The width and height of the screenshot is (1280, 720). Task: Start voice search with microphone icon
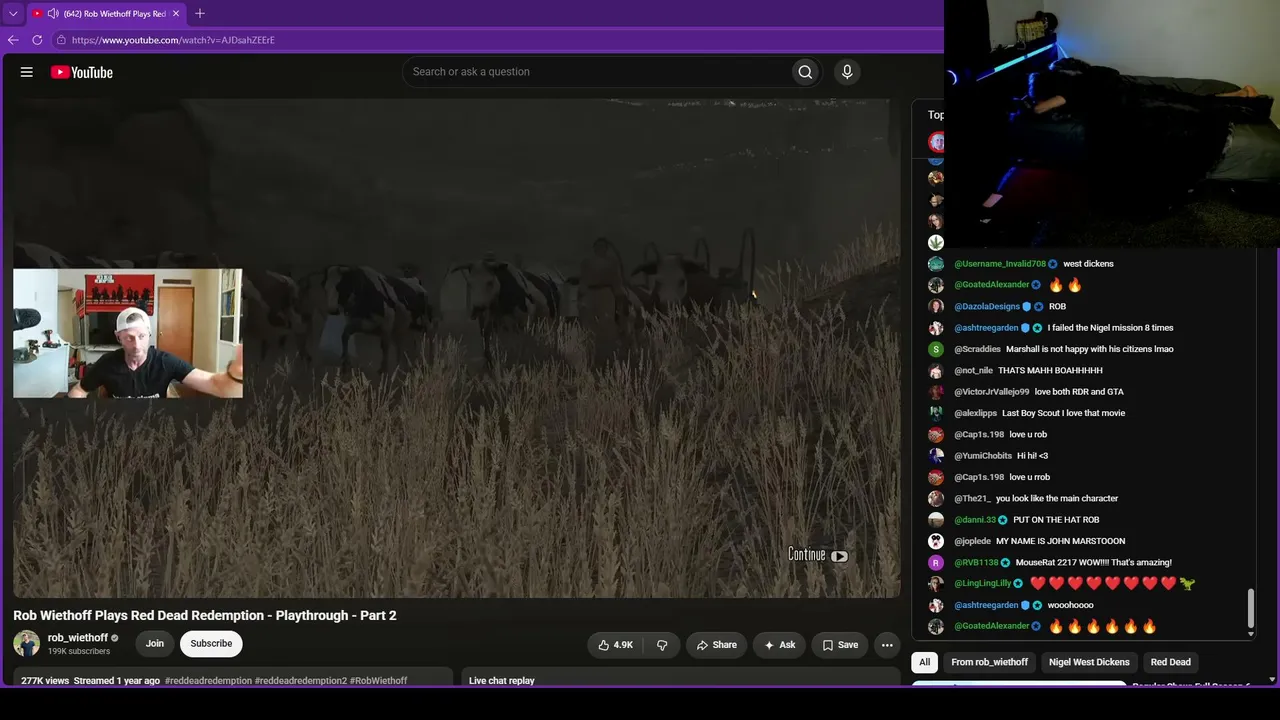[x=847, y=72]
